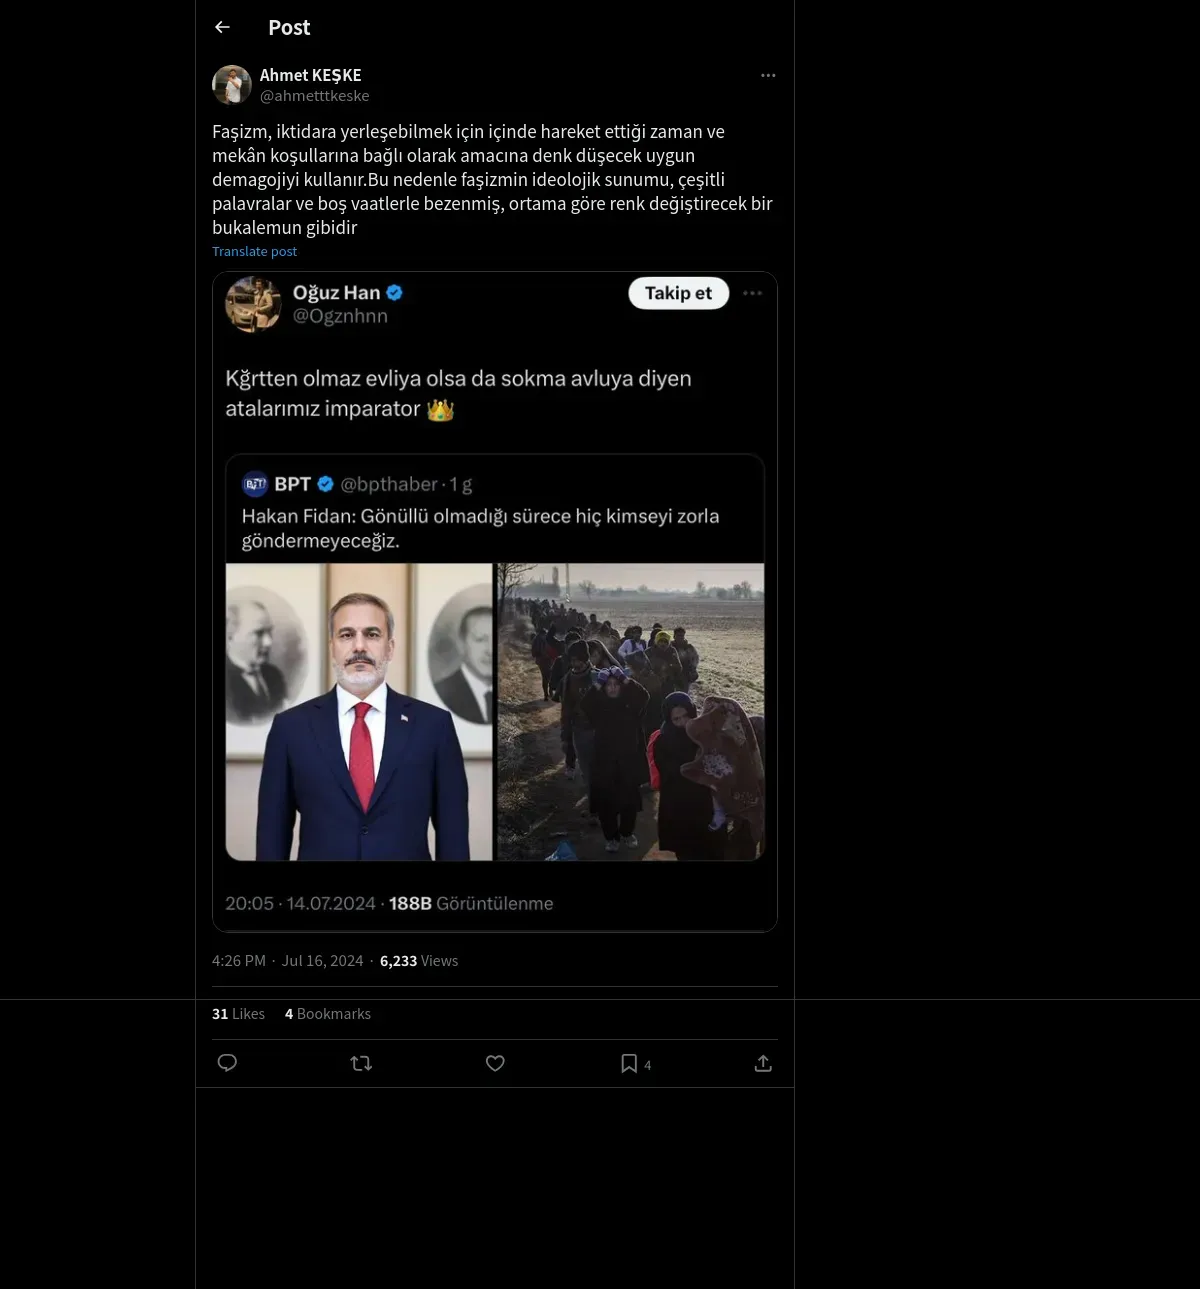Open the 4 Bookmarks count
Viewport: 1200px width, 1289px height.
[x=327, y=1014]
